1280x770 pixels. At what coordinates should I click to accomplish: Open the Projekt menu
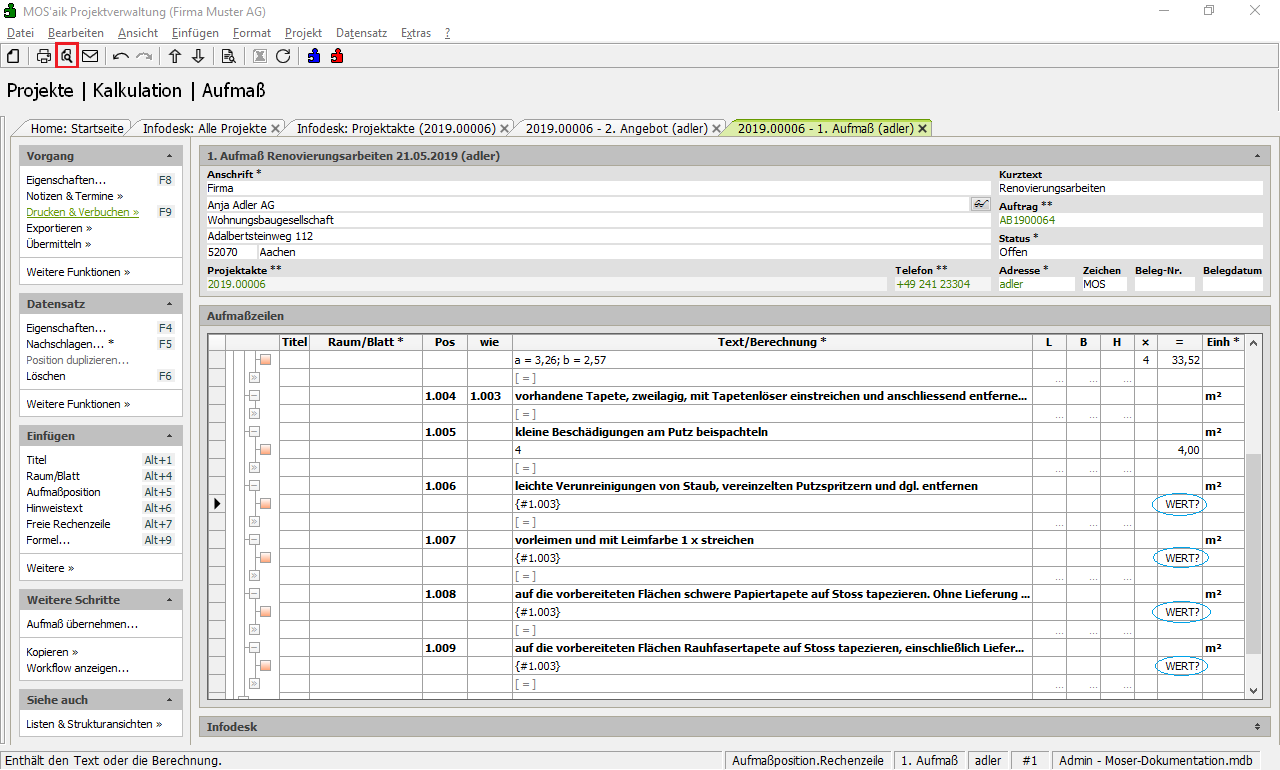tap(303, 33)
